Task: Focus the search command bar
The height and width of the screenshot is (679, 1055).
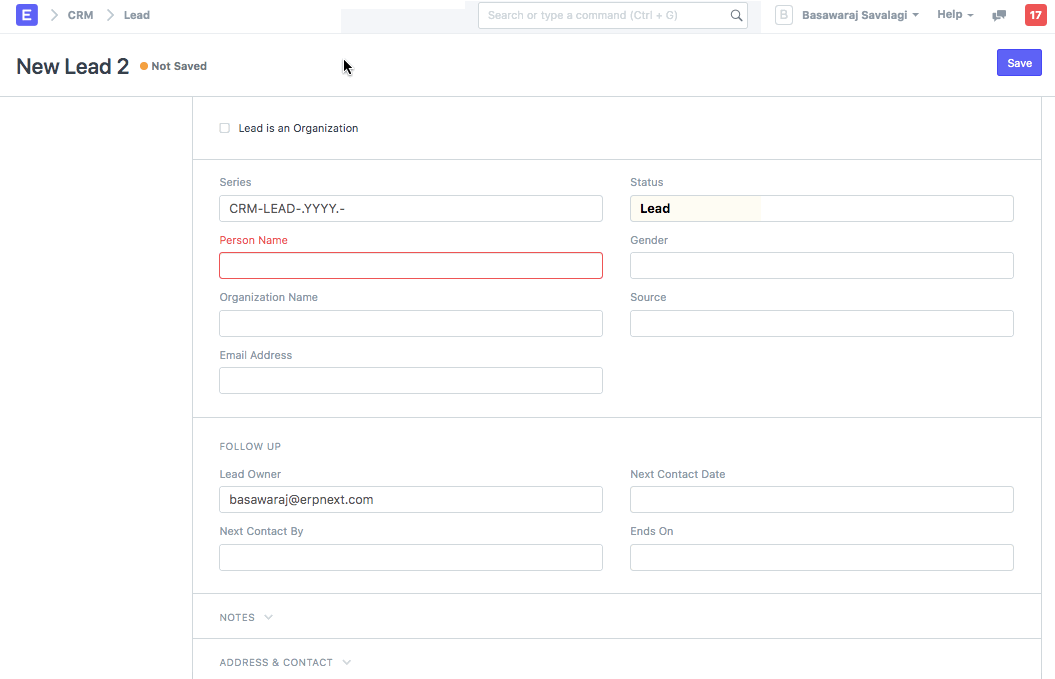Action: coord(605,15)
